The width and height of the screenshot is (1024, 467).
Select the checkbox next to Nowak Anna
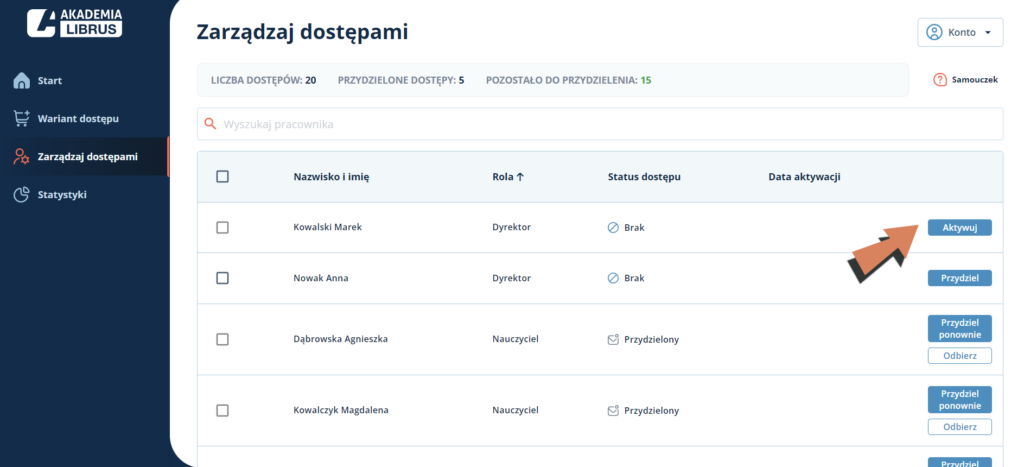(222, 278)
